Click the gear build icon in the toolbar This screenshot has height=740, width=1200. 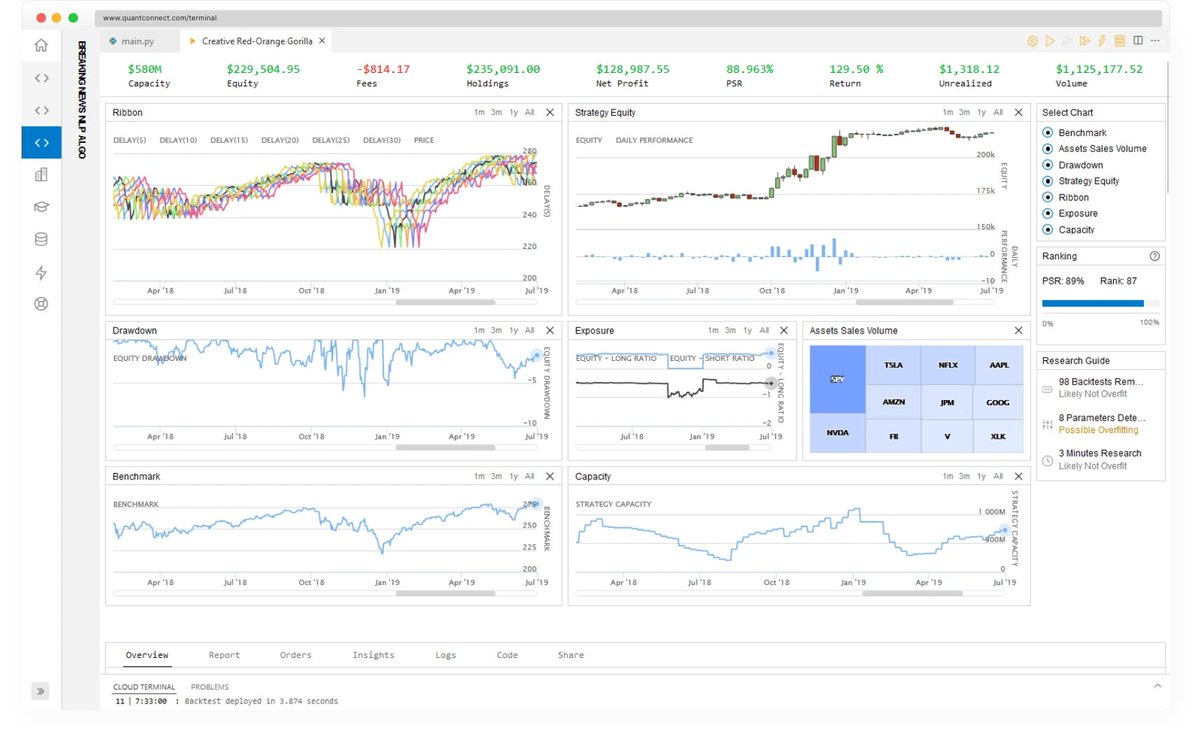tap(1033, 40)
